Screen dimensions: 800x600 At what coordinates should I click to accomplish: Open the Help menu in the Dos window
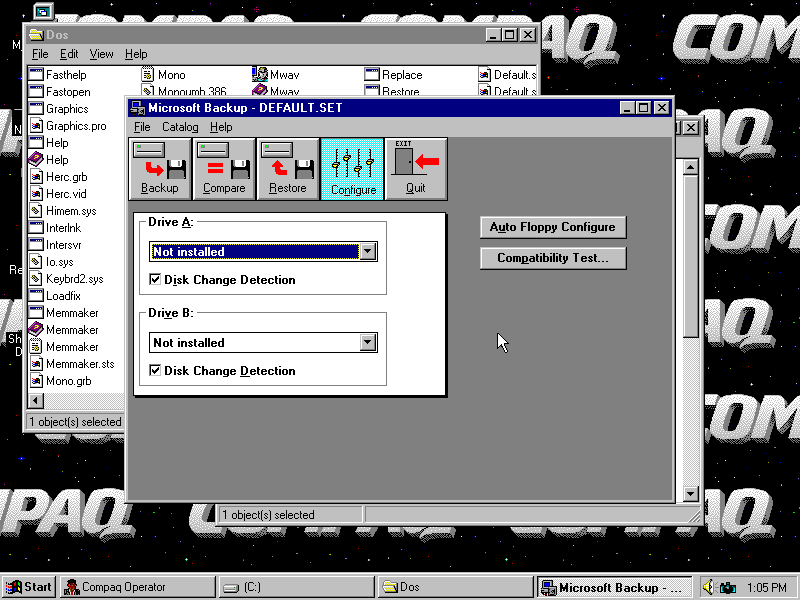point(136,54)
